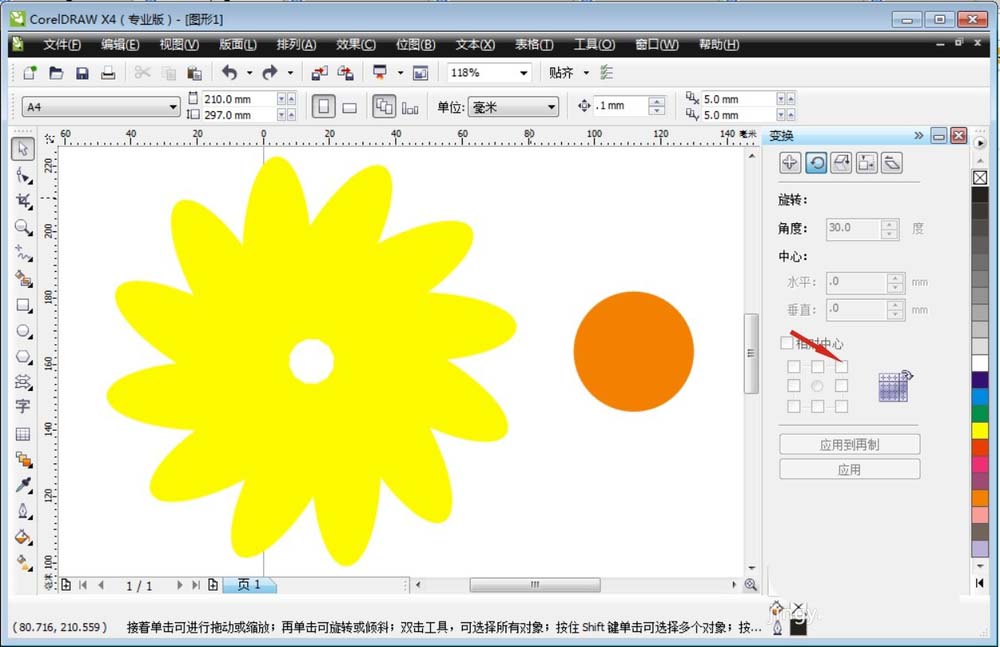The height and width of the screenshot is (647, 1000).
Task: Open the zoom level 118% dropdown
Action: pos(523,73)
